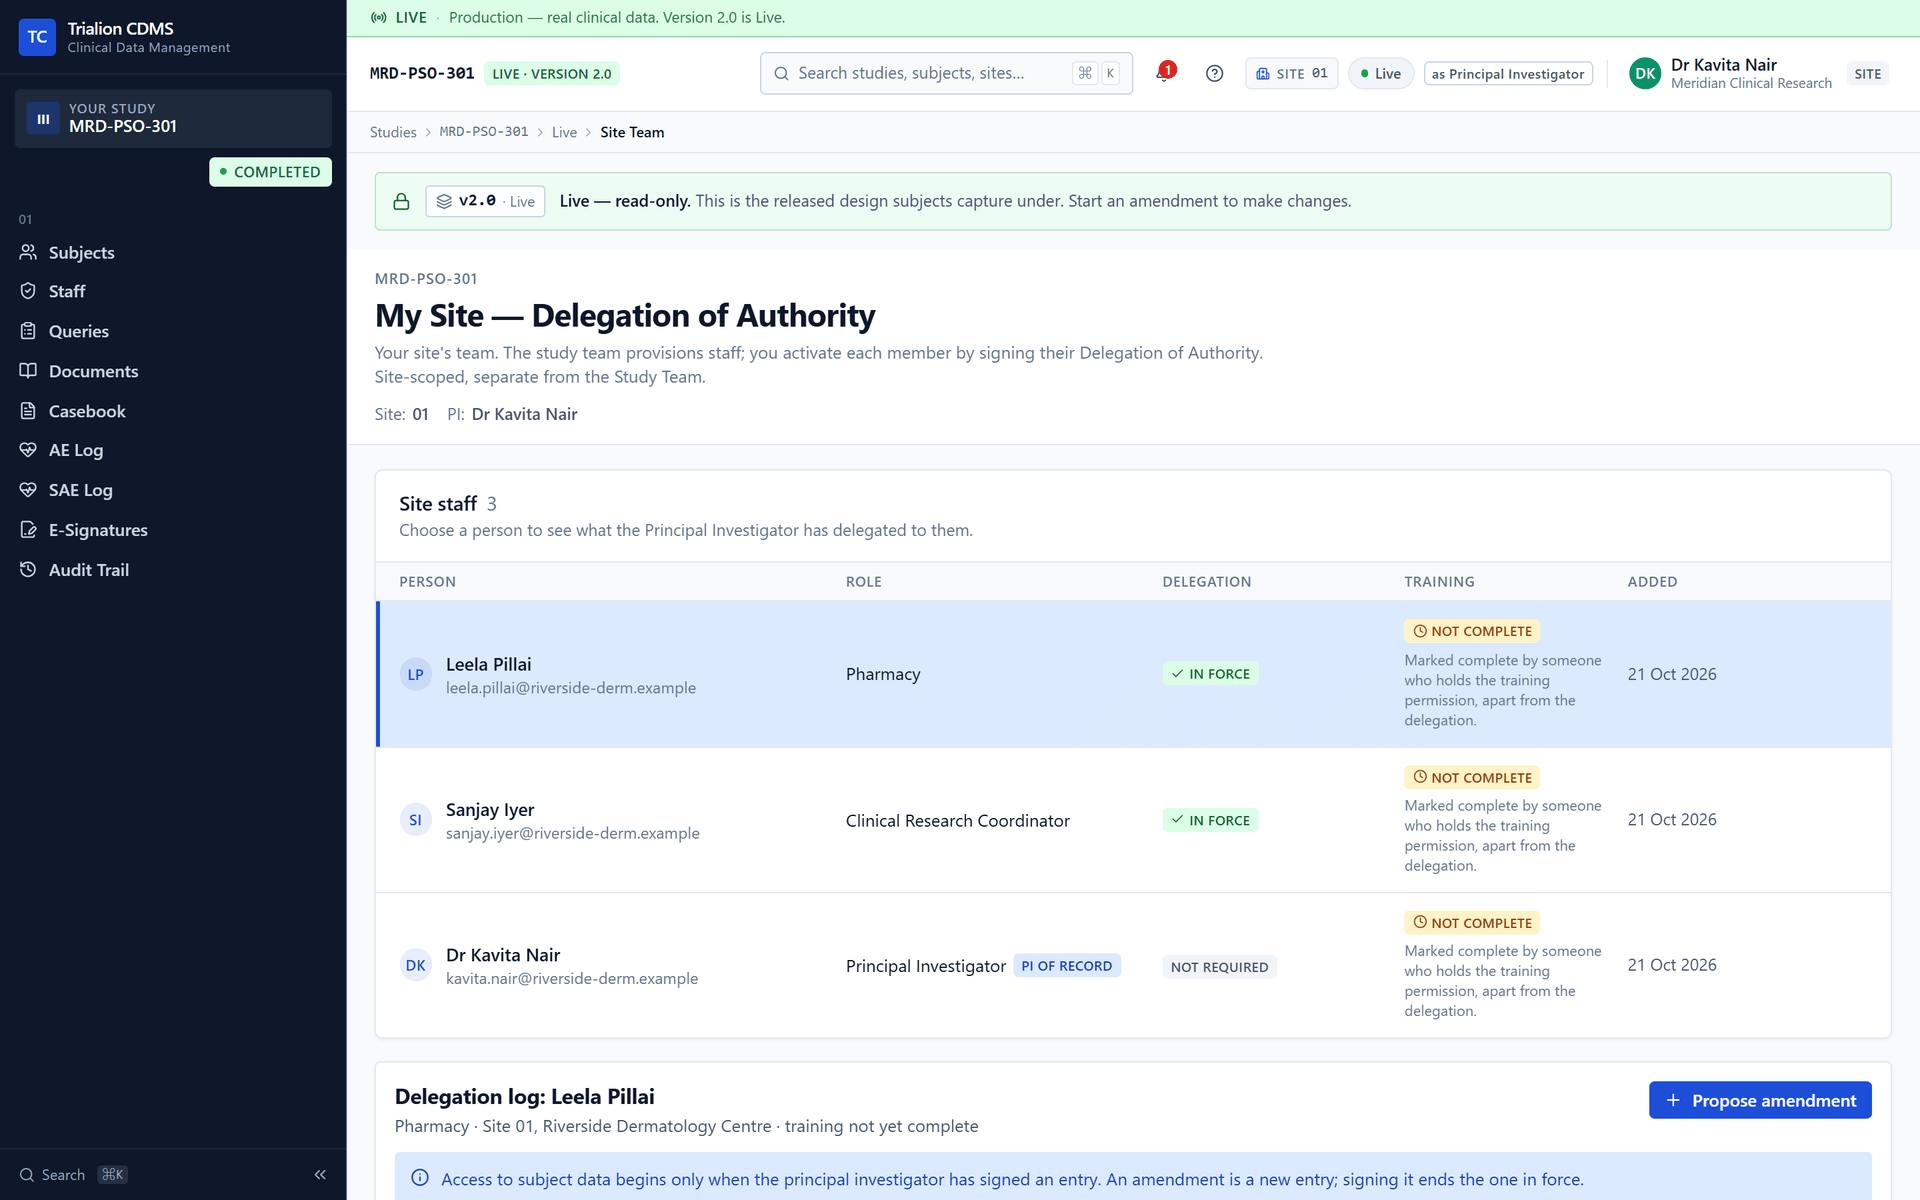1920x1200 pixels.
Task: Click the Trialion CDMS TC logo
Action: (x=37, y=37)
